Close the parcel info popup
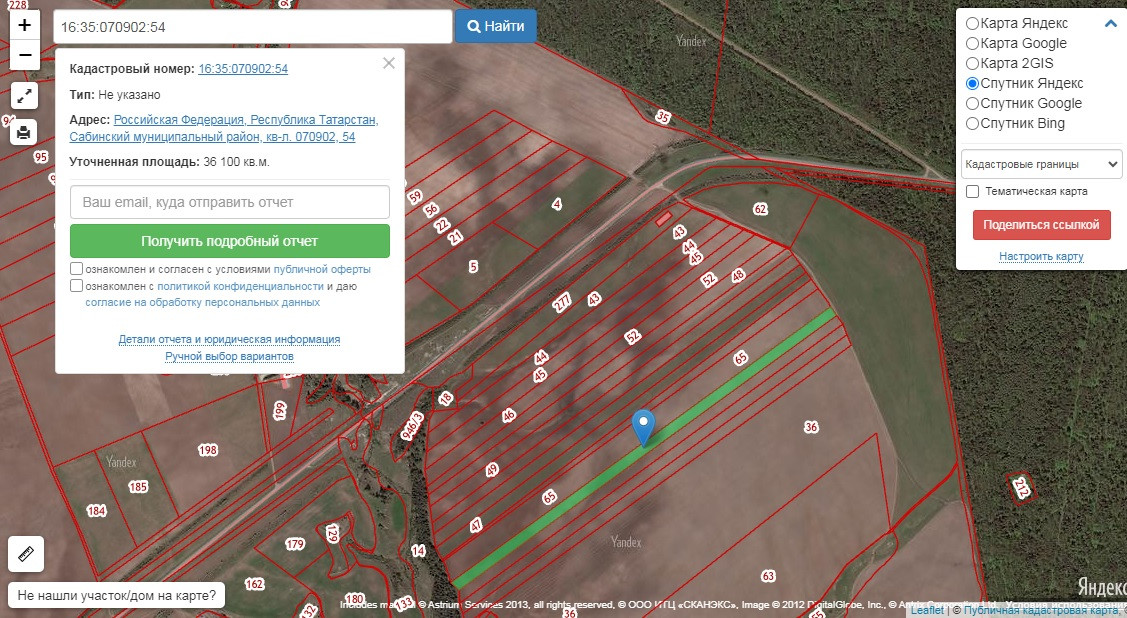Image resolution: width=1127 pixels, height=618 pixels. [389, 63]
